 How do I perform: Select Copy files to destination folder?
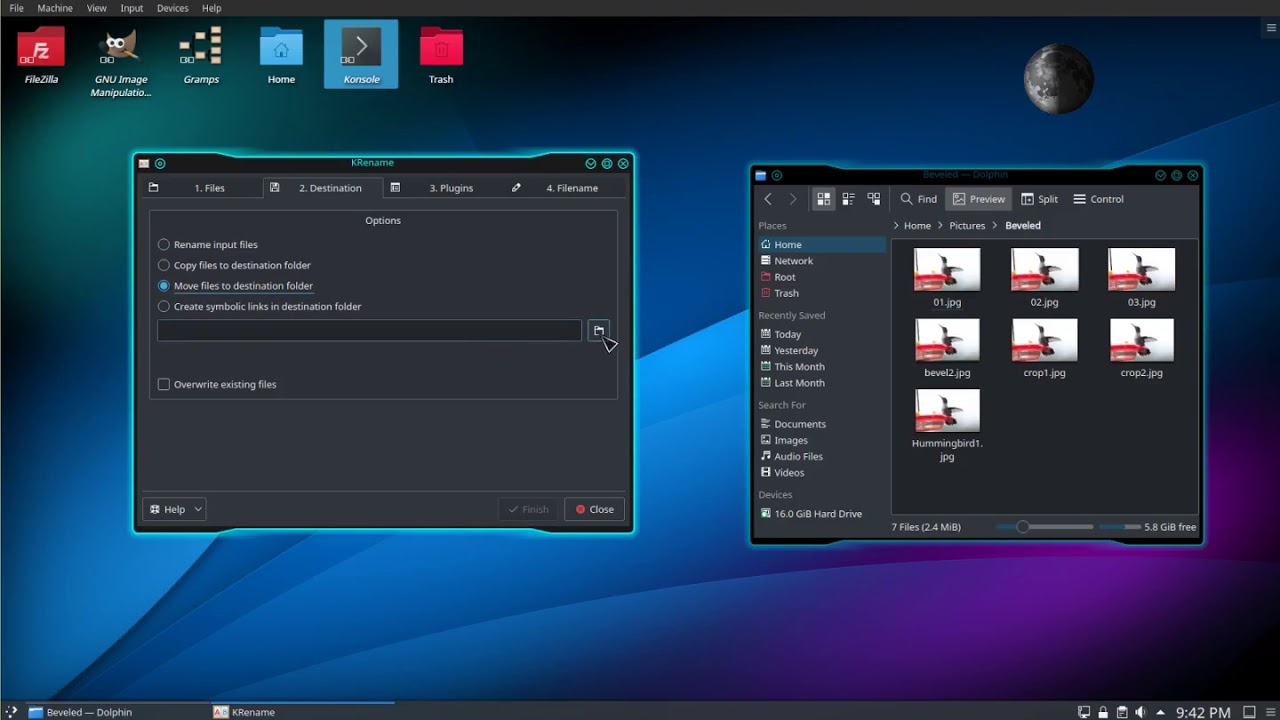coord(235,265)
